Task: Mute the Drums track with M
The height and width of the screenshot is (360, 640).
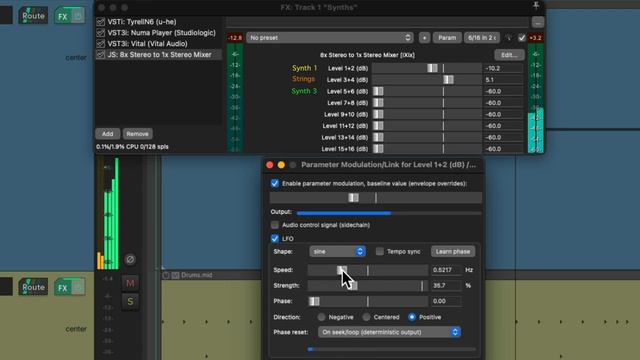Action: click(x=130, y=283)
